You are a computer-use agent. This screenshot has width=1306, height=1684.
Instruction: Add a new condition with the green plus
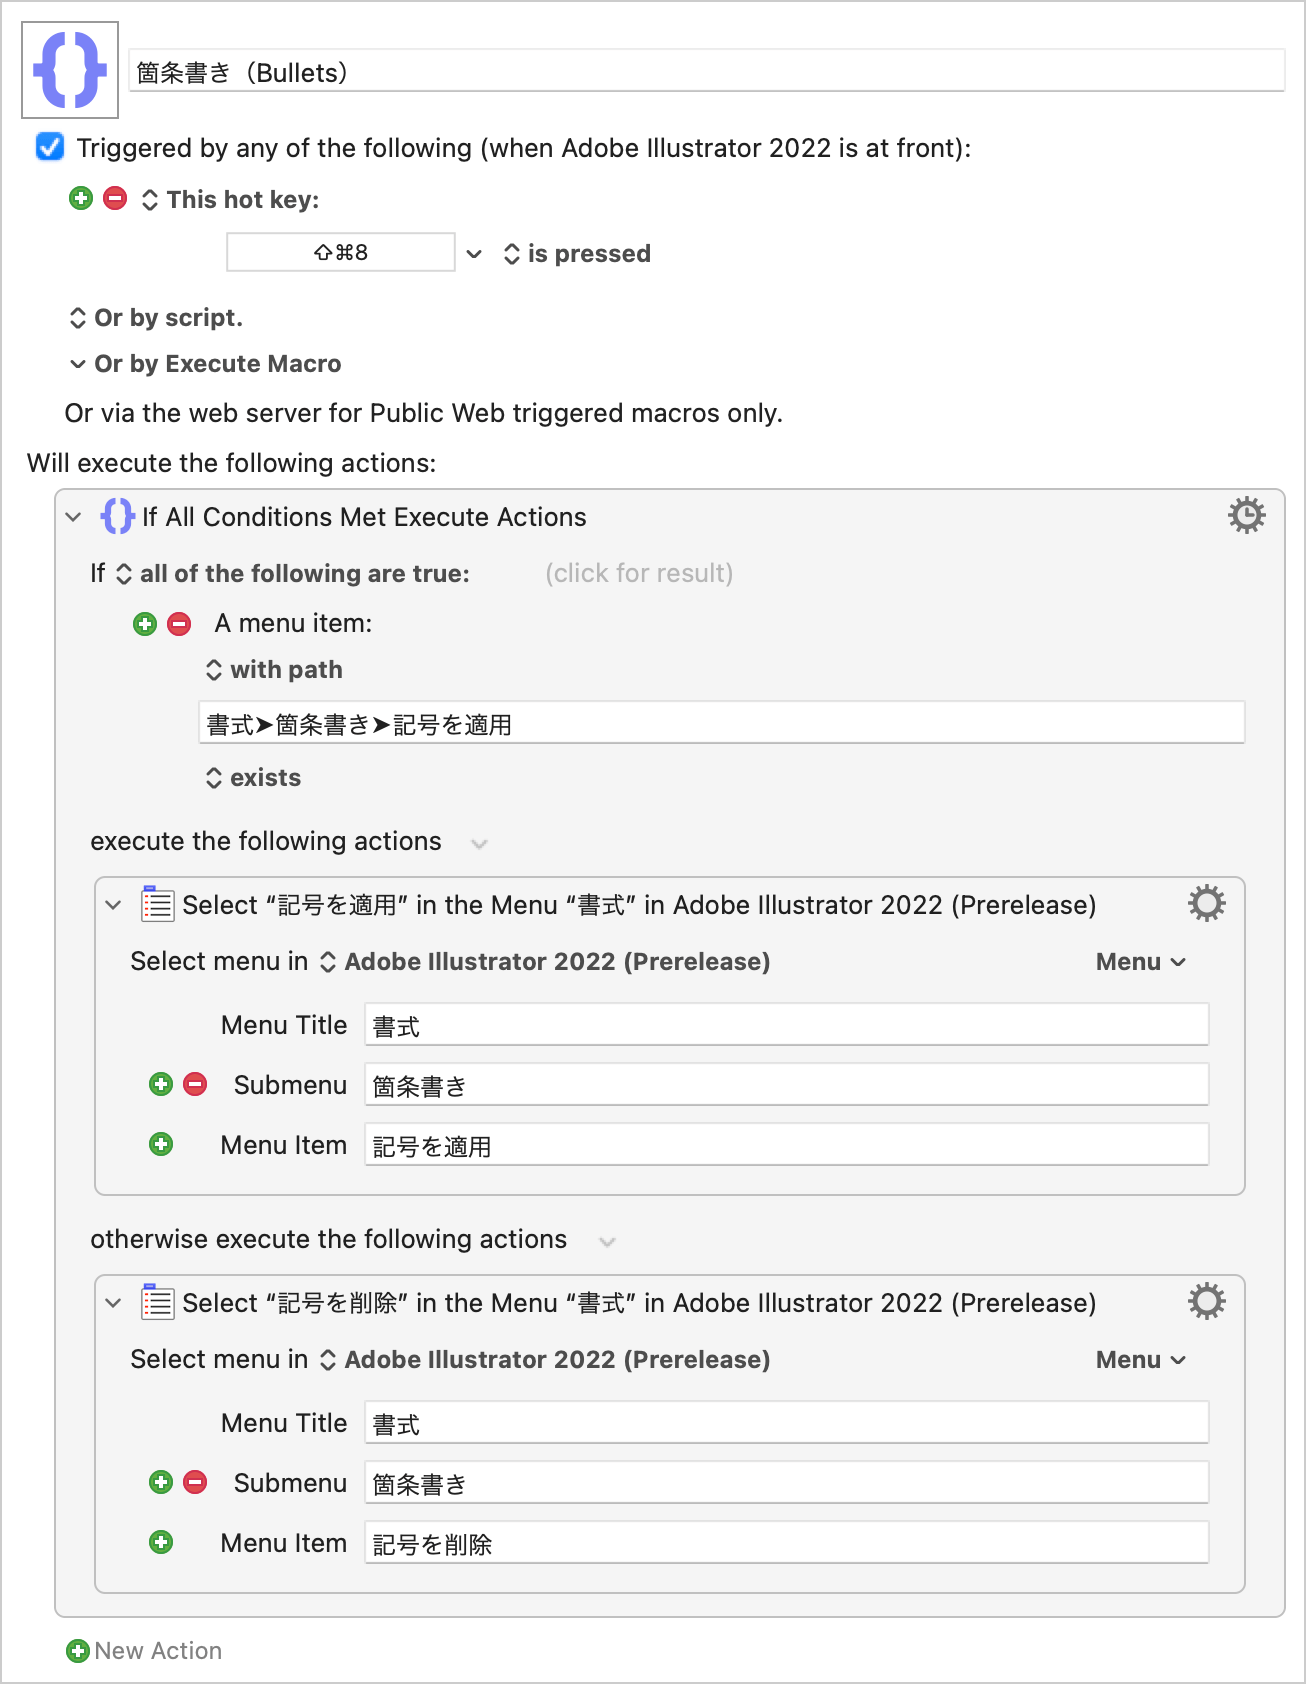(x=145, y=624)
